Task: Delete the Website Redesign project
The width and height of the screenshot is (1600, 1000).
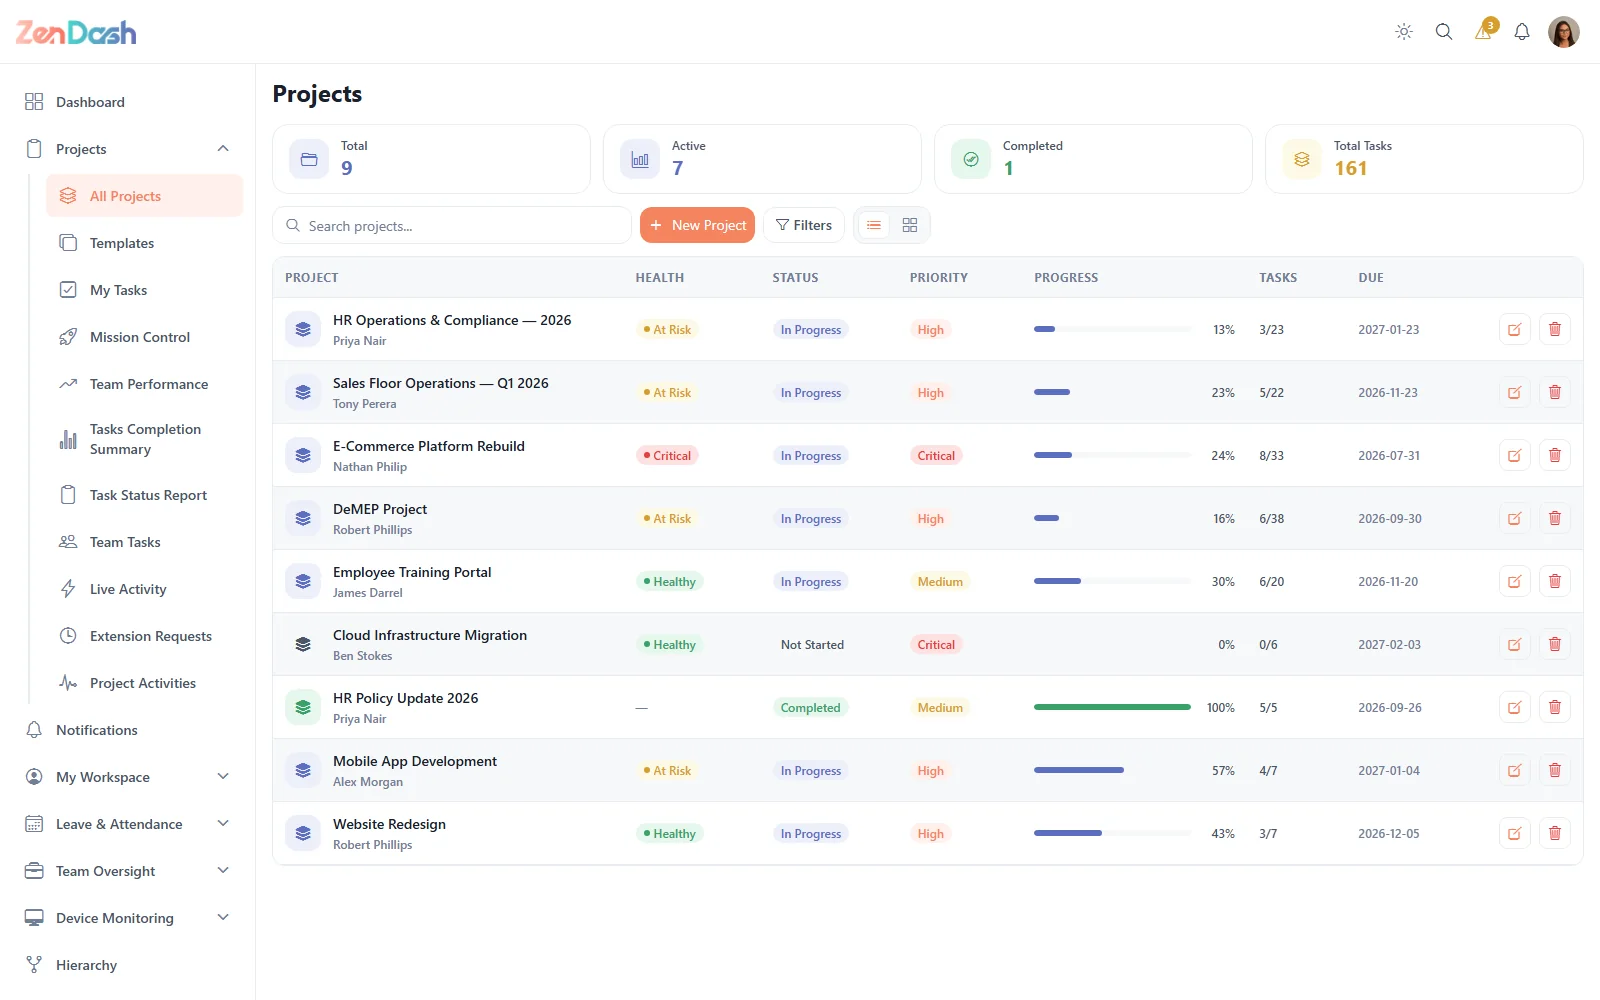Action: [1555, 833]
